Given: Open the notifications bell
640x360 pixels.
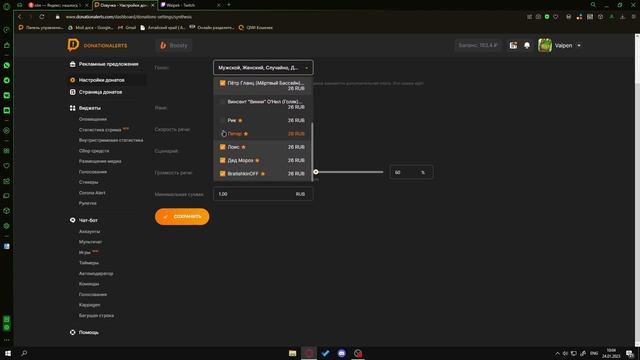Looking at the screenshot, I should pyautogui.click(x=527, y=45).
